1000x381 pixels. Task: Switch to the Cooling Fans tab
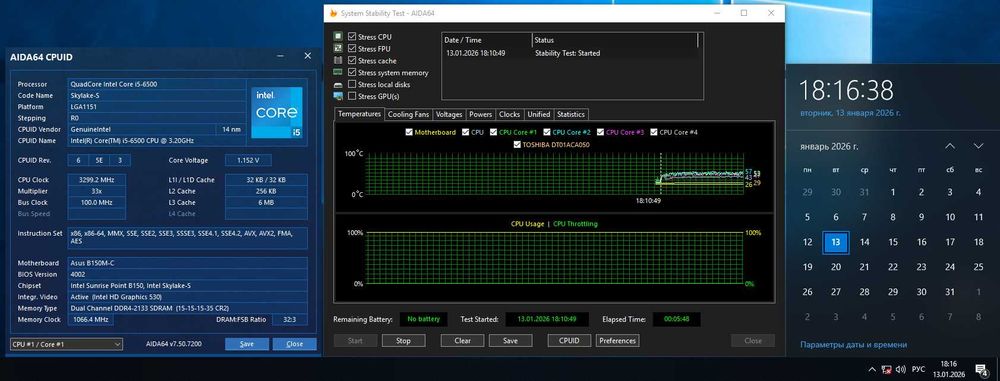click(409, 114)
